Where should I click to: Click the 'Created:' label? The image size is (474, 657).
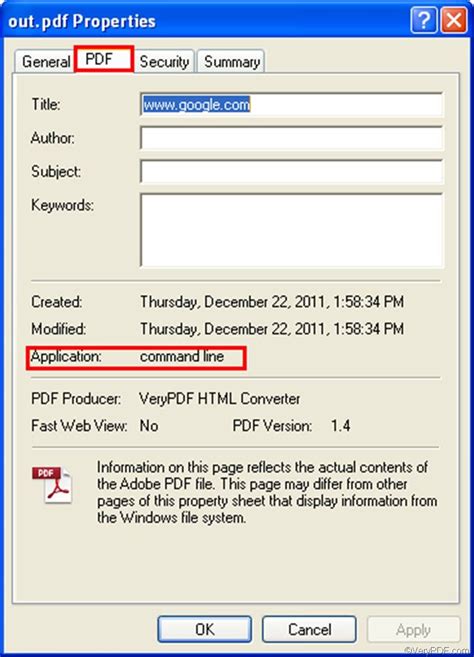coord(57,302)
